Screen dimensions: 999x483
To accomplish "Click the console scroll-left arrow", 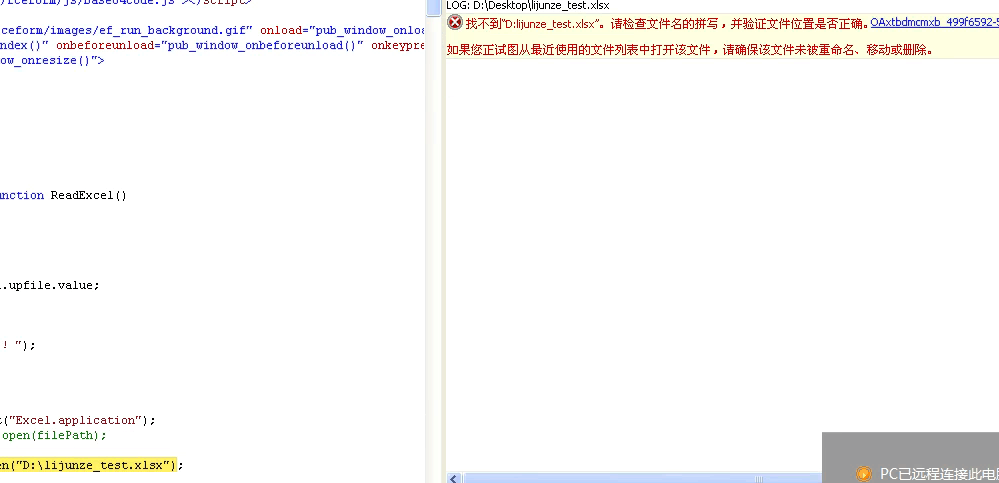I will (454, 478).
